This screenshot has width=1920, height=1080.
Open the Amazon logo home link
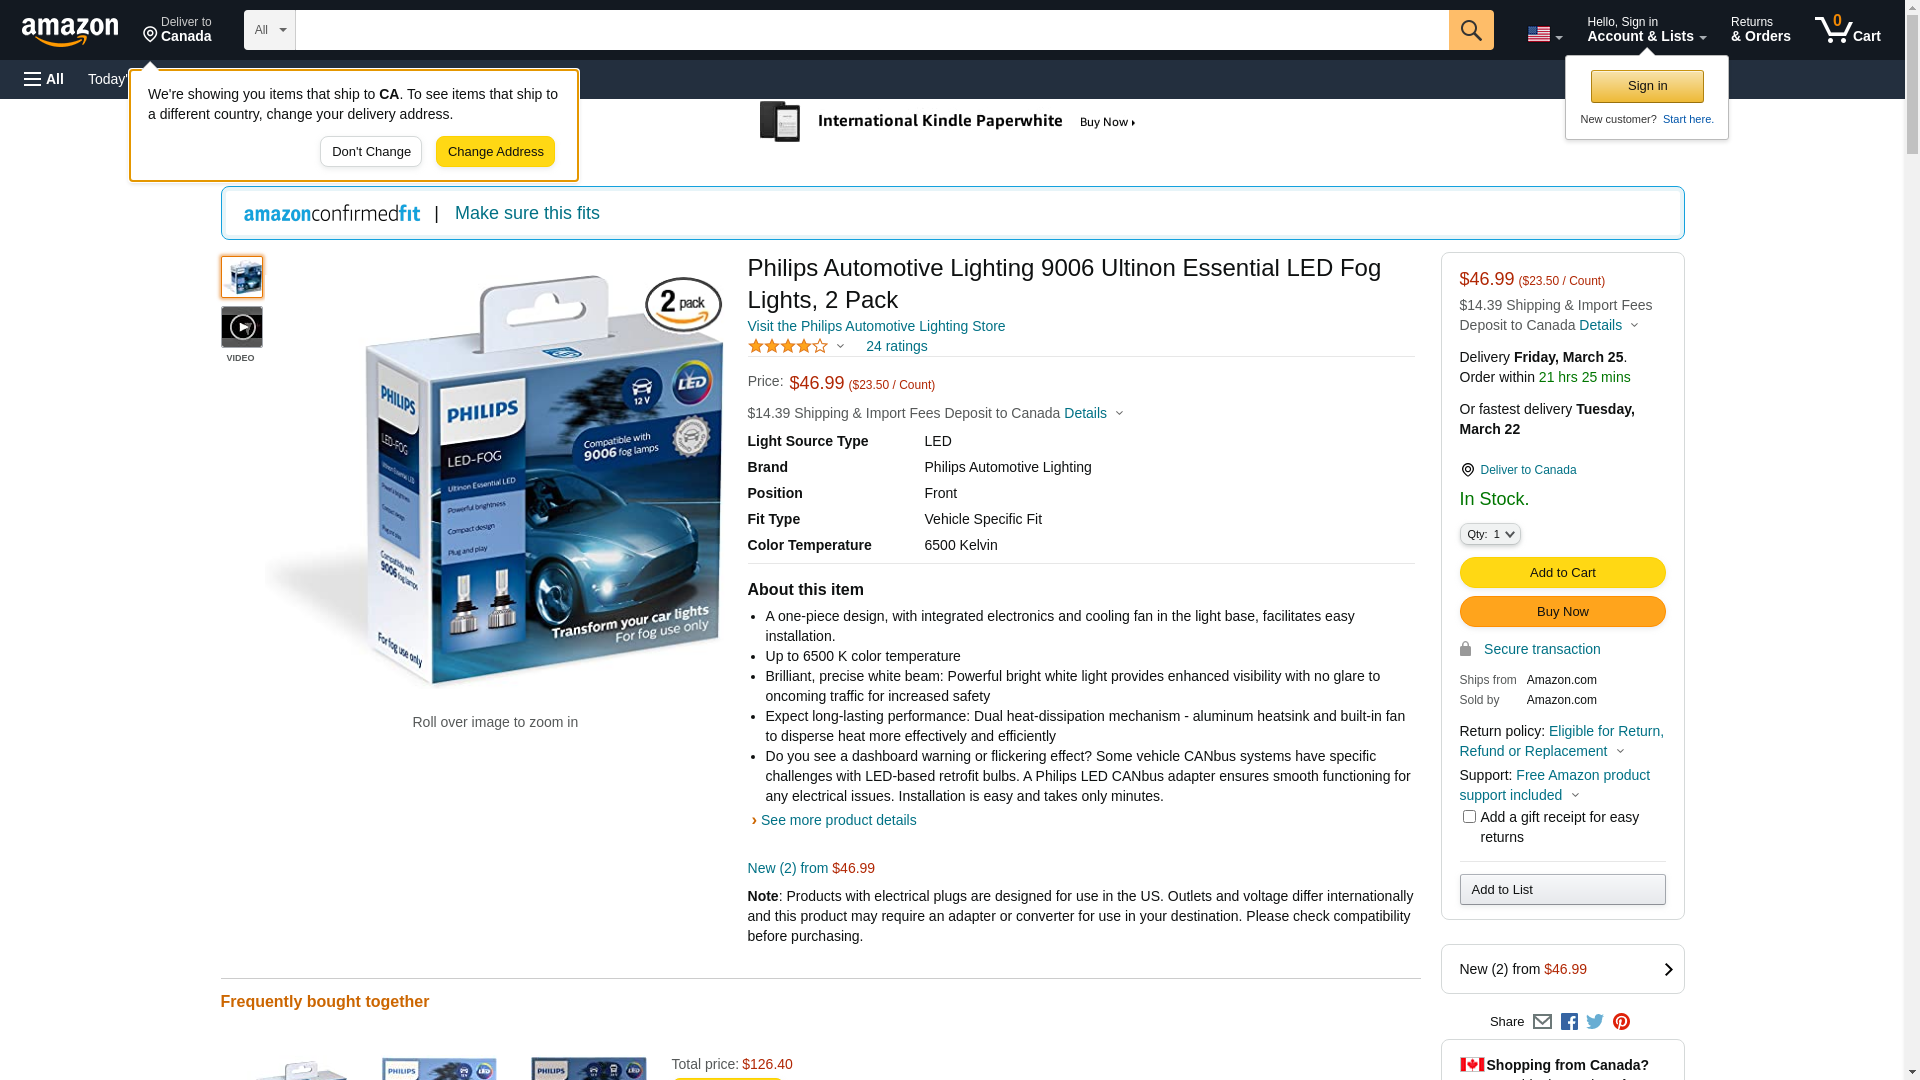pyautogui.click(x=70, y=31)
